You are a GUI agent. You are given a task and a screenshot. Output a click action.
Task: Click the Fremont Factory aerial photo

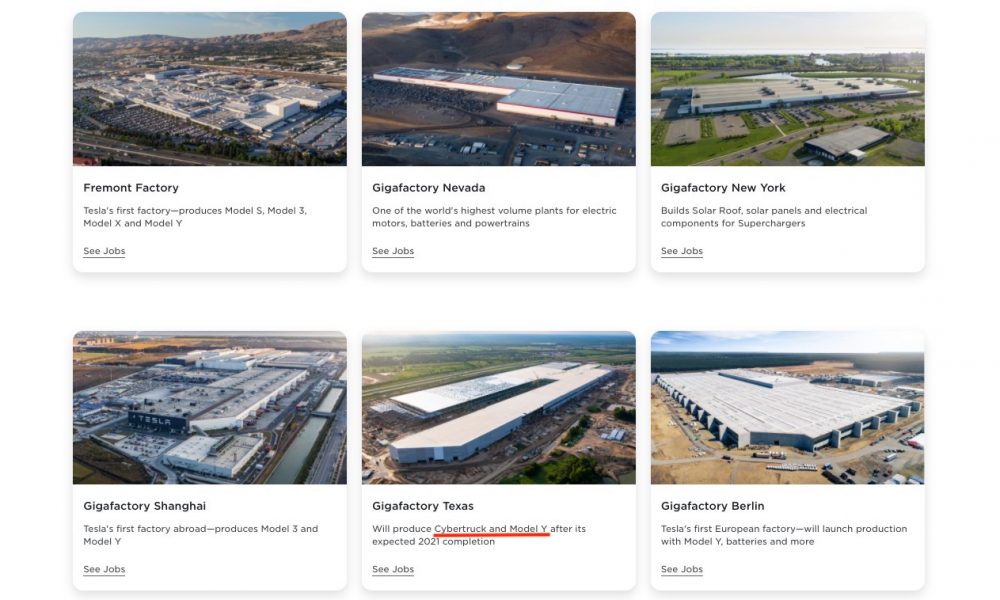pyautogui.click(x=210, y=89)
